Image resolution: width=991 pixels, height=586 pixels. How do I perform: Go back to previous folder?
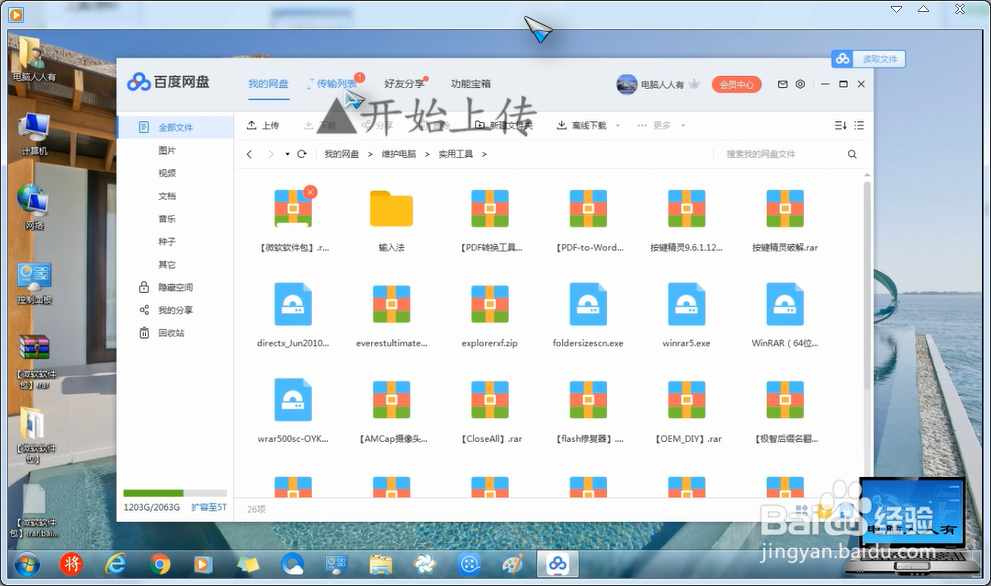click(250, 154)
